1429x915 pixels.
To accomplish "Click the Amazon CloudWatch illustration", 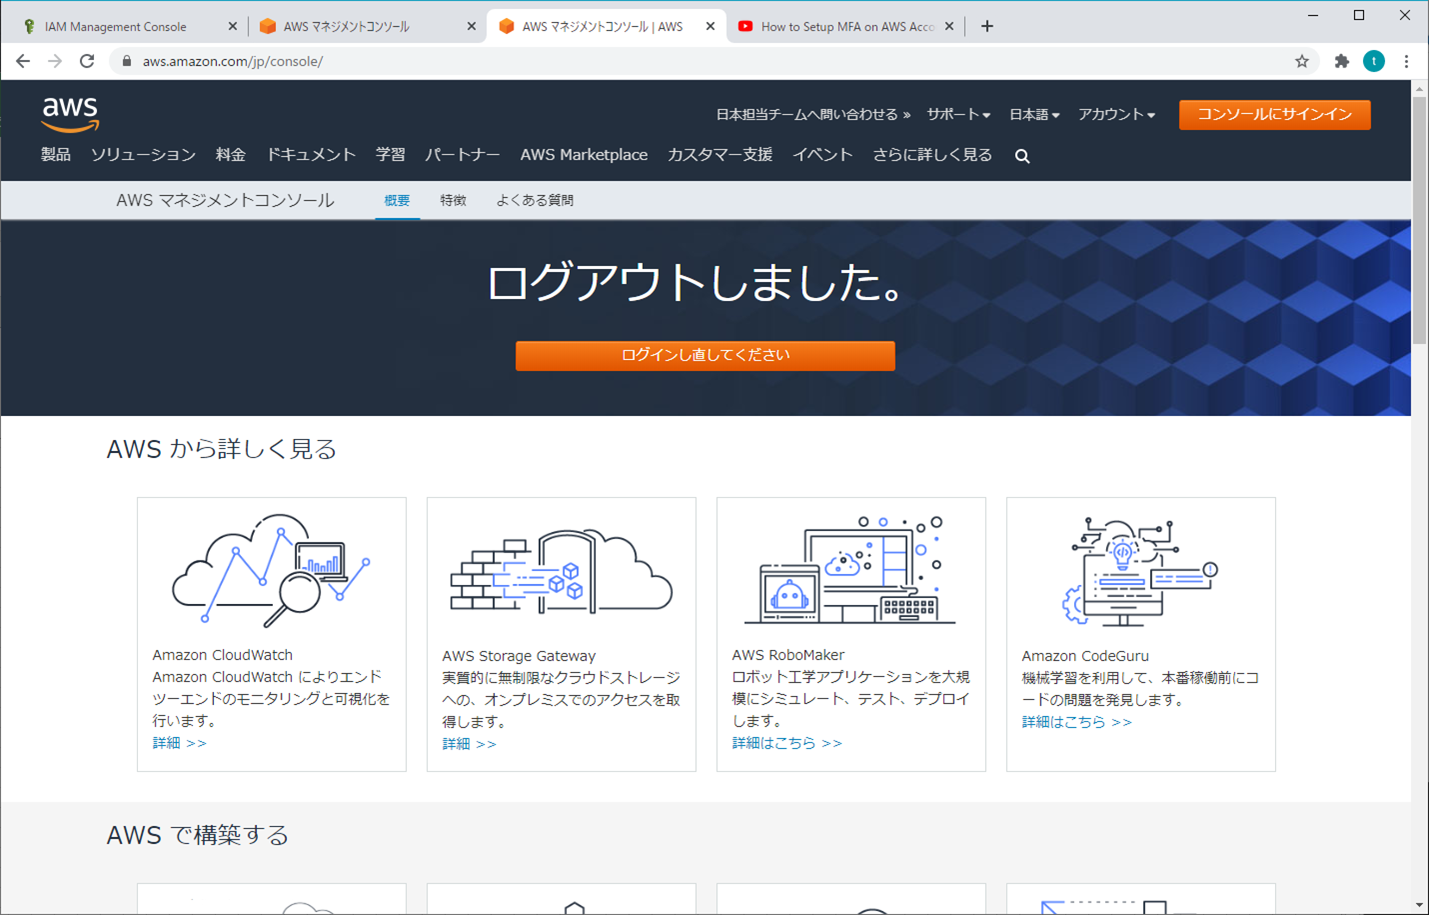I will pyautogui.click(x=271, y=571).
